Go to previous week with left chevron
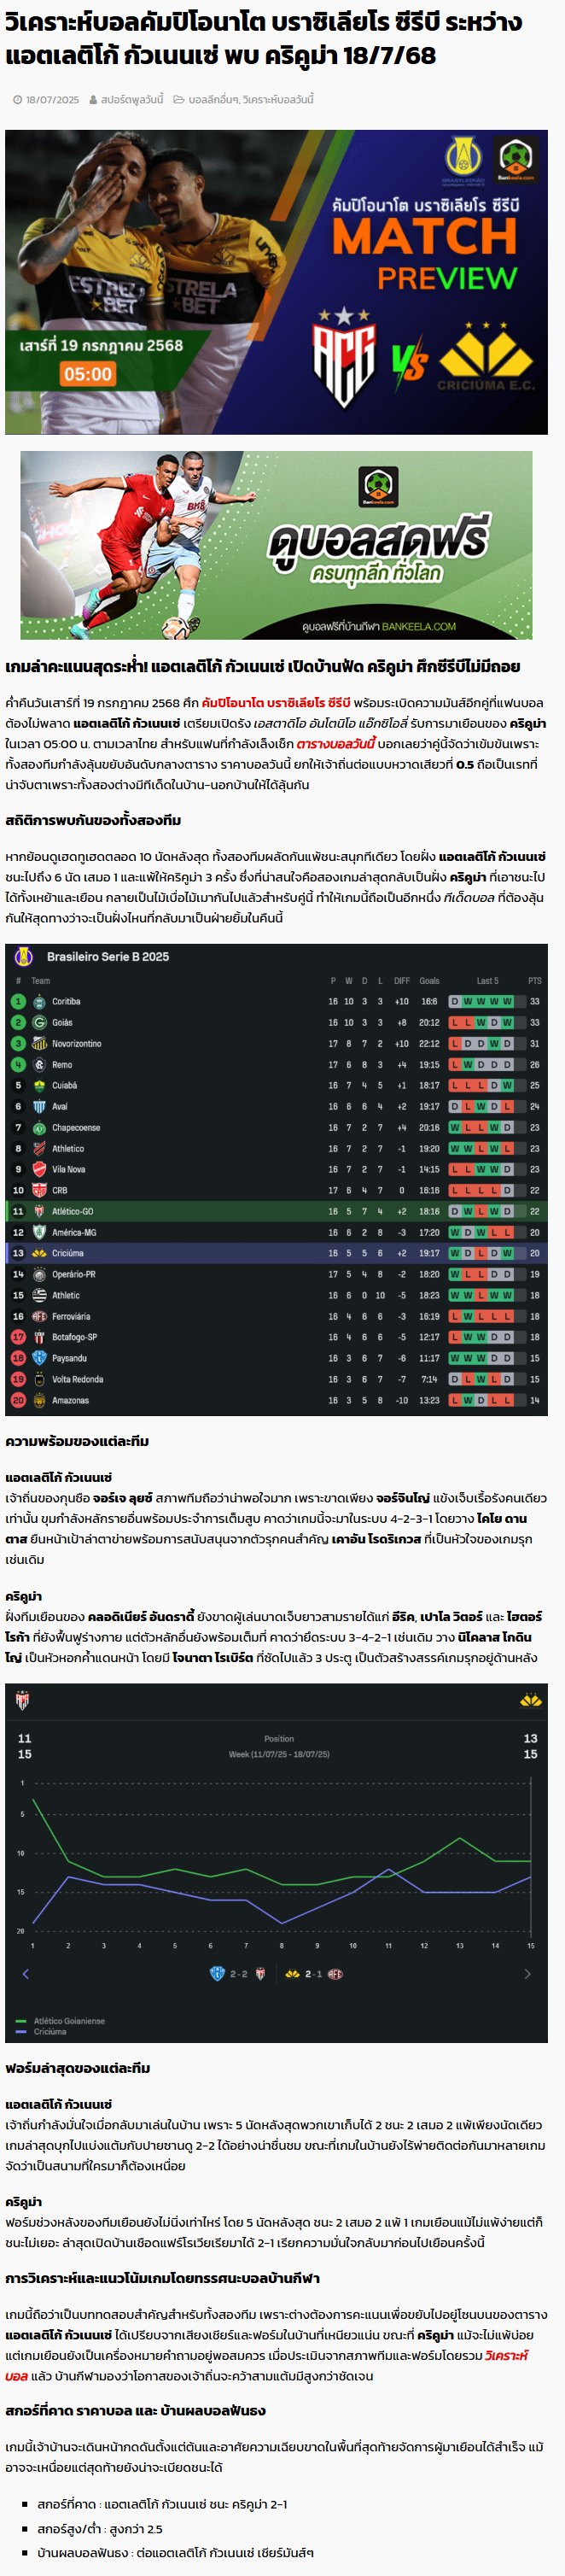The width and height of the screenshot is (565, 2576). click(26, 1974)
